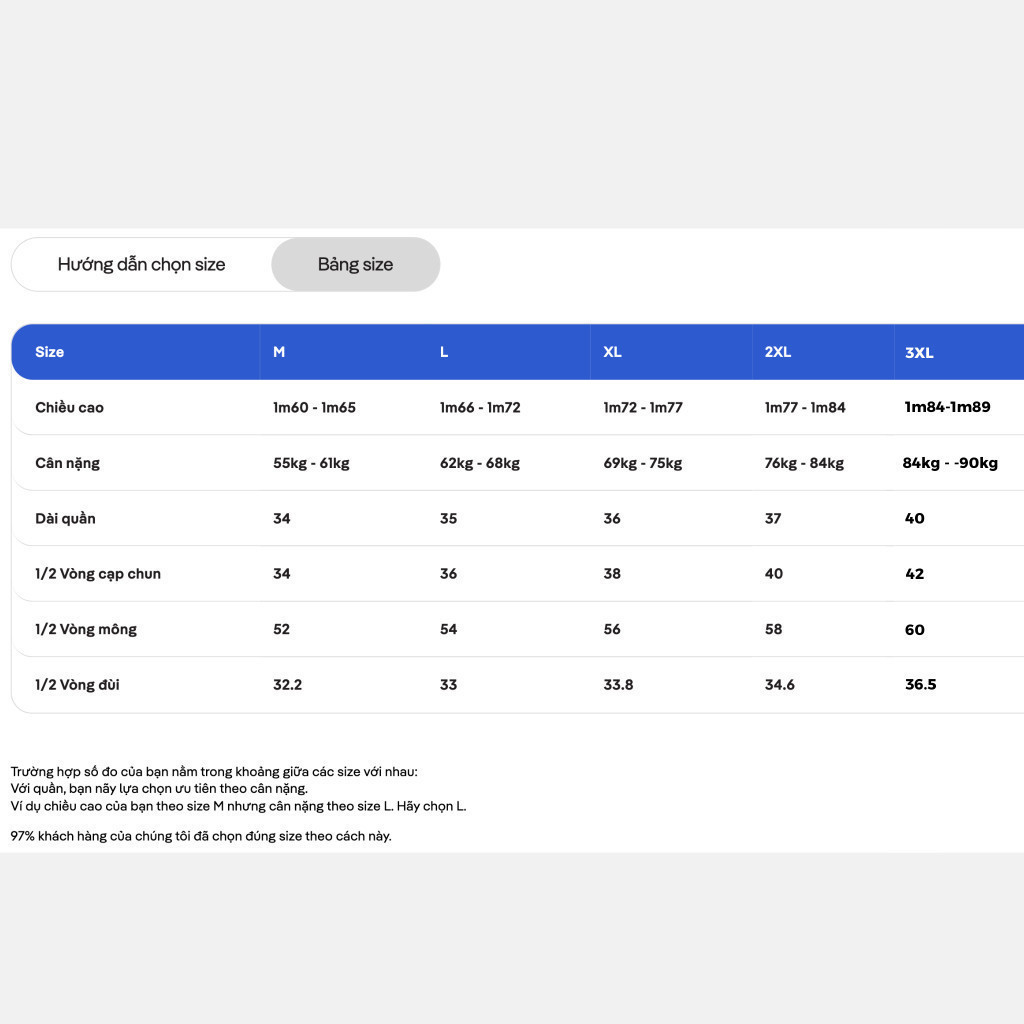
Task: Click the Size column header
Action: pos(50,352)
